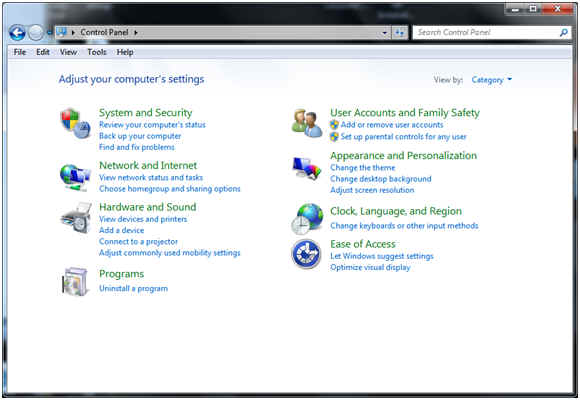Open the User Accounts people icon
This screenshot has width=580, height=400.
[x=307, y=123]
